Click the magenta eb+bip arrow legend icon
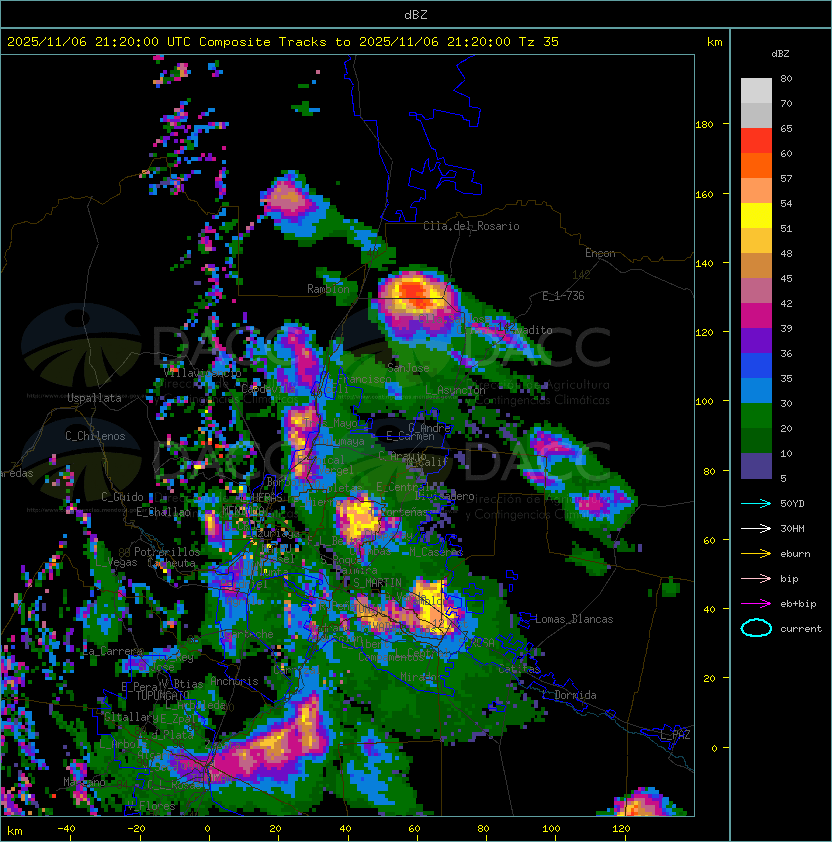This screenshot has height=842, width=832. pos(756,604)
